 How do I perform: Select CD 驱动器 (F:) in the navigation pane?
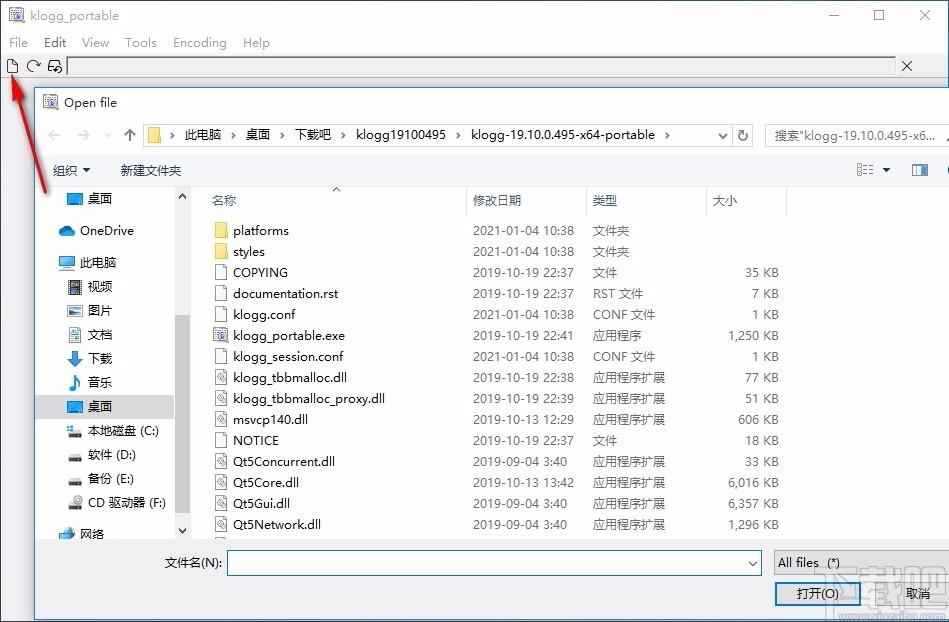(x=116, y=503)
